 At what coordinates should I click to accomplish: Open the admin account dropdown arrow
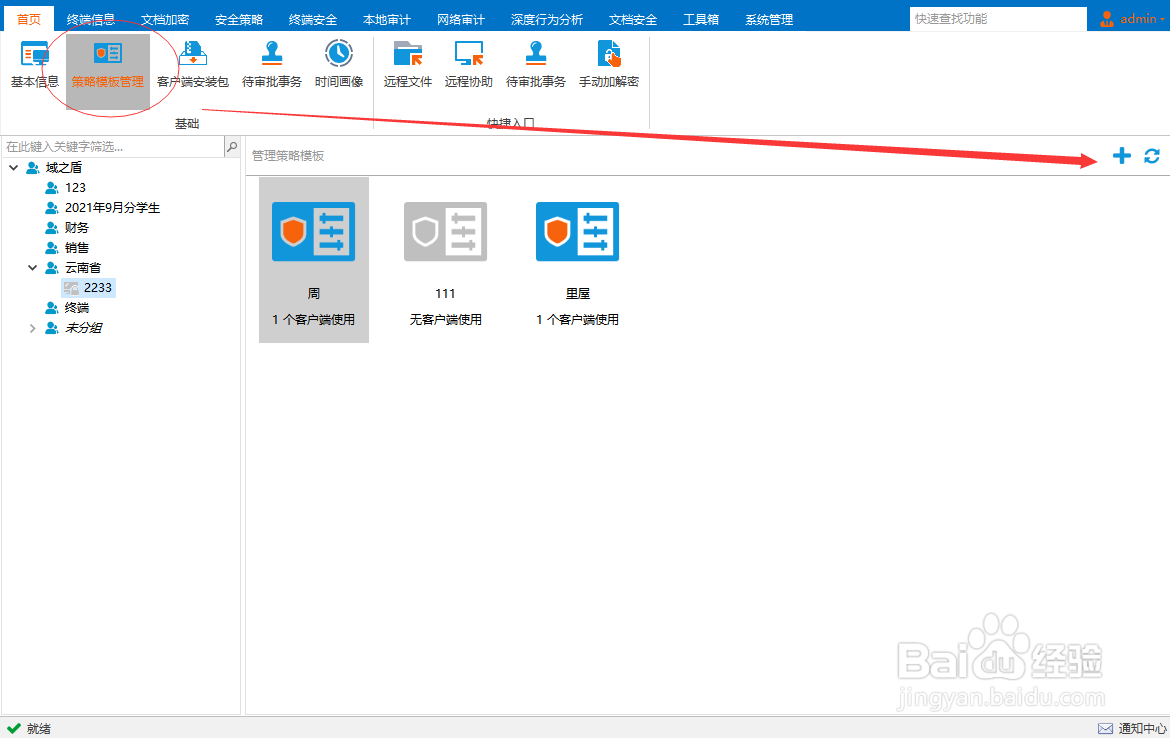(1163, 19)
